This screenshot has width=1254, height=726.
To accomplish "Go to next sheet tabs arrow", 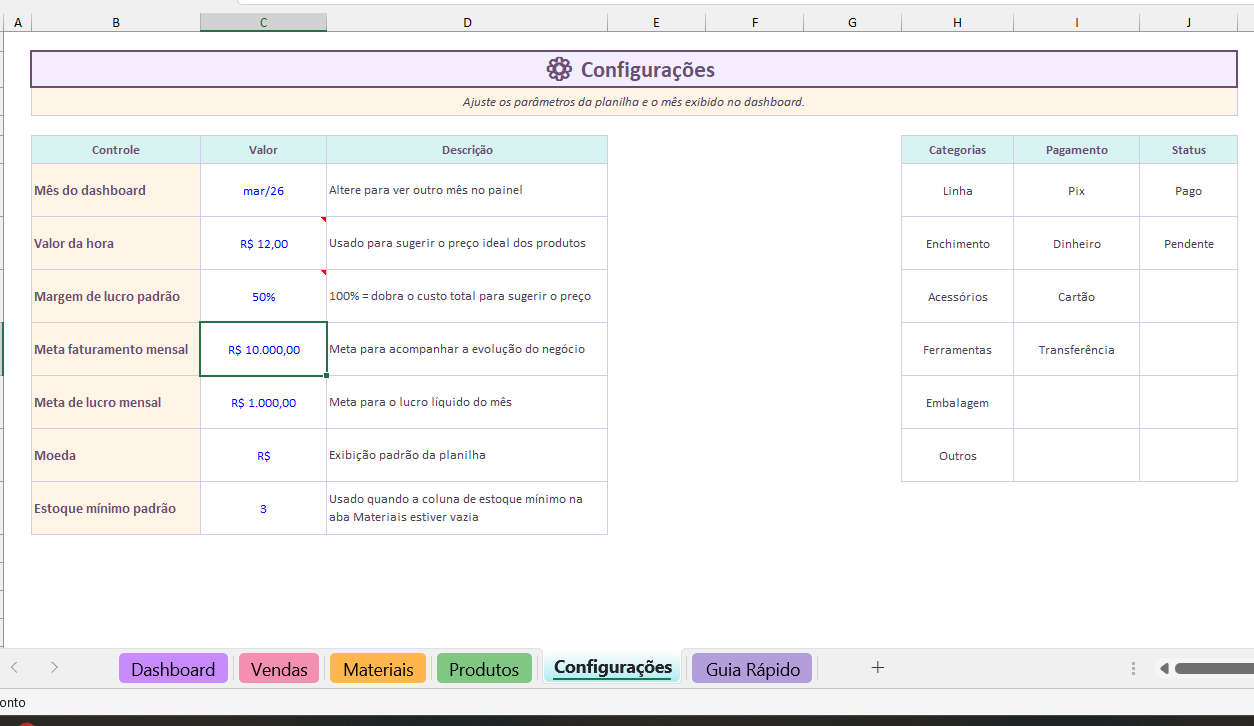I will [x=54, y=667].
